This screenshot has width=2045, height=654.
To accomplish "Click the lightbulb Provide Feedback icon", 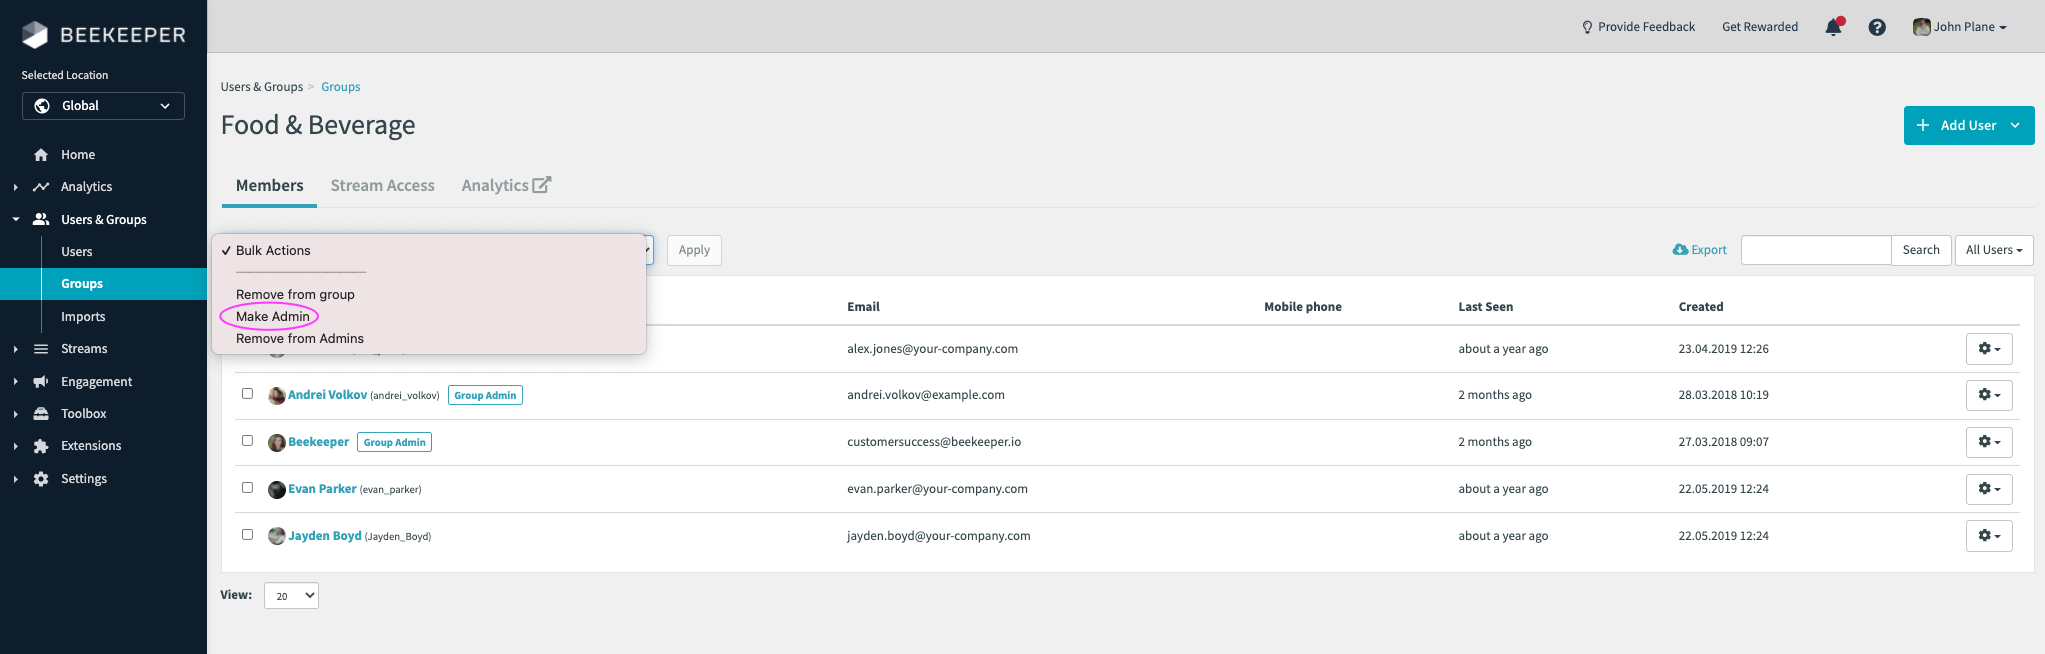I will tap(1587, 27).
